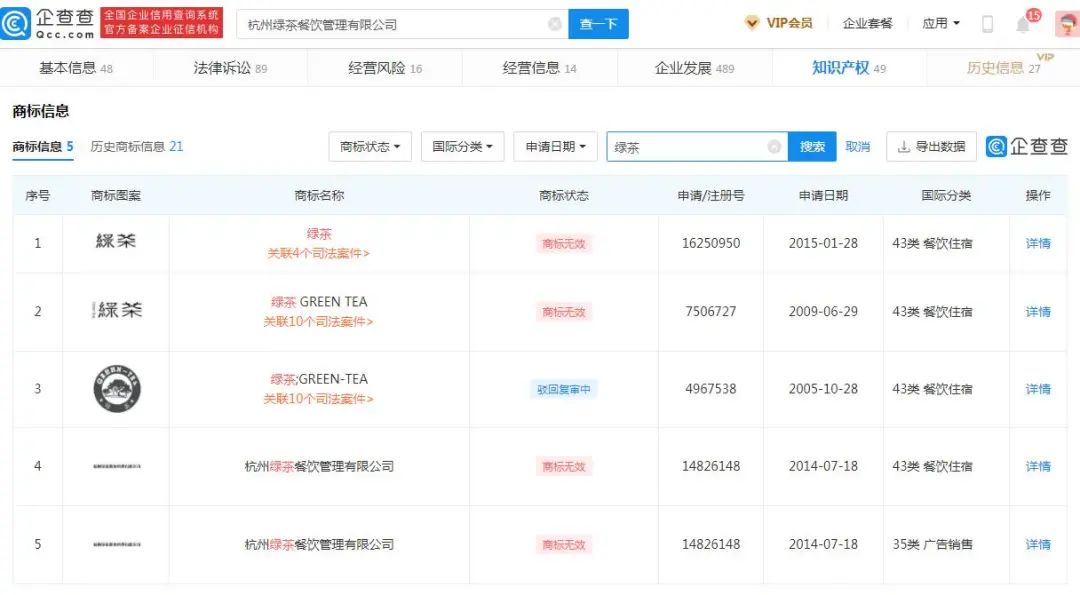
Task: Expand the 商标状态 dropdown
Action: 370,147
